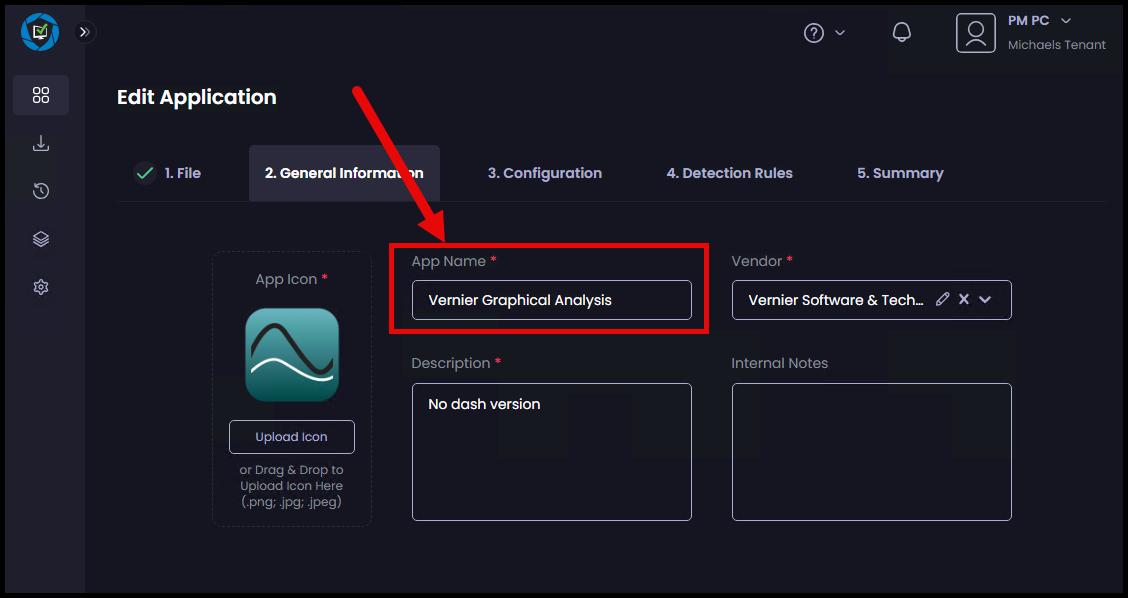
Task: Go to the 1. File step
Action: [x=168, y=173]
